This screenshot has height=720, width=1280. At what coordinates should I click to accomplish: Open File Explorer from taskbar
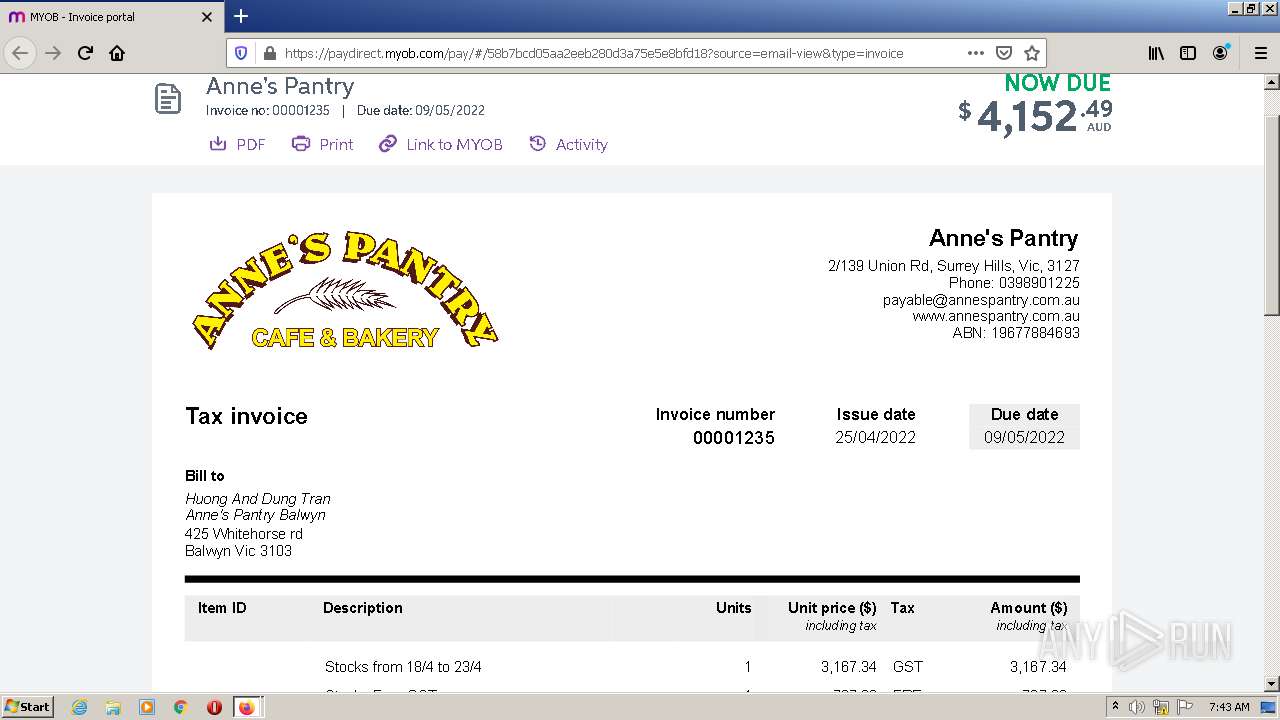113,707
